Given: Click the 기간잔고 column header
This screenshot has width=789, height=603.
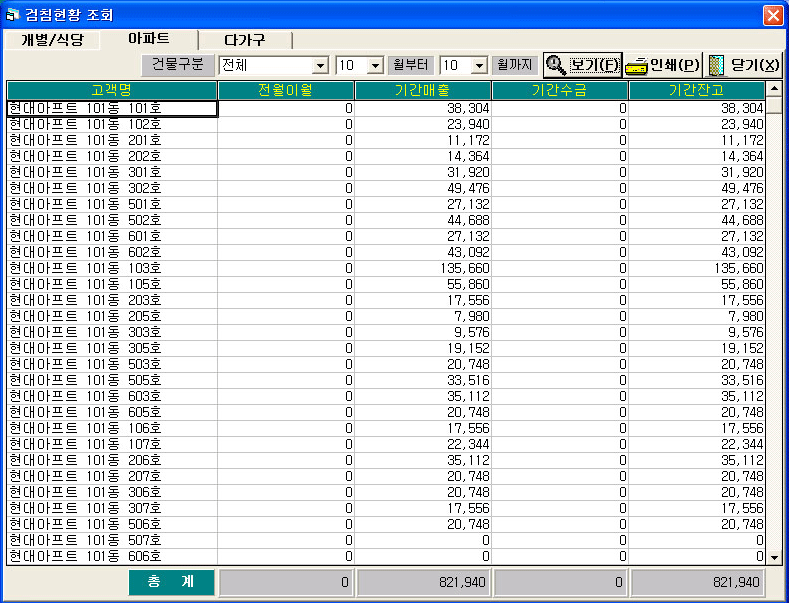Looking at the screenshot, I should pos(697,90).
